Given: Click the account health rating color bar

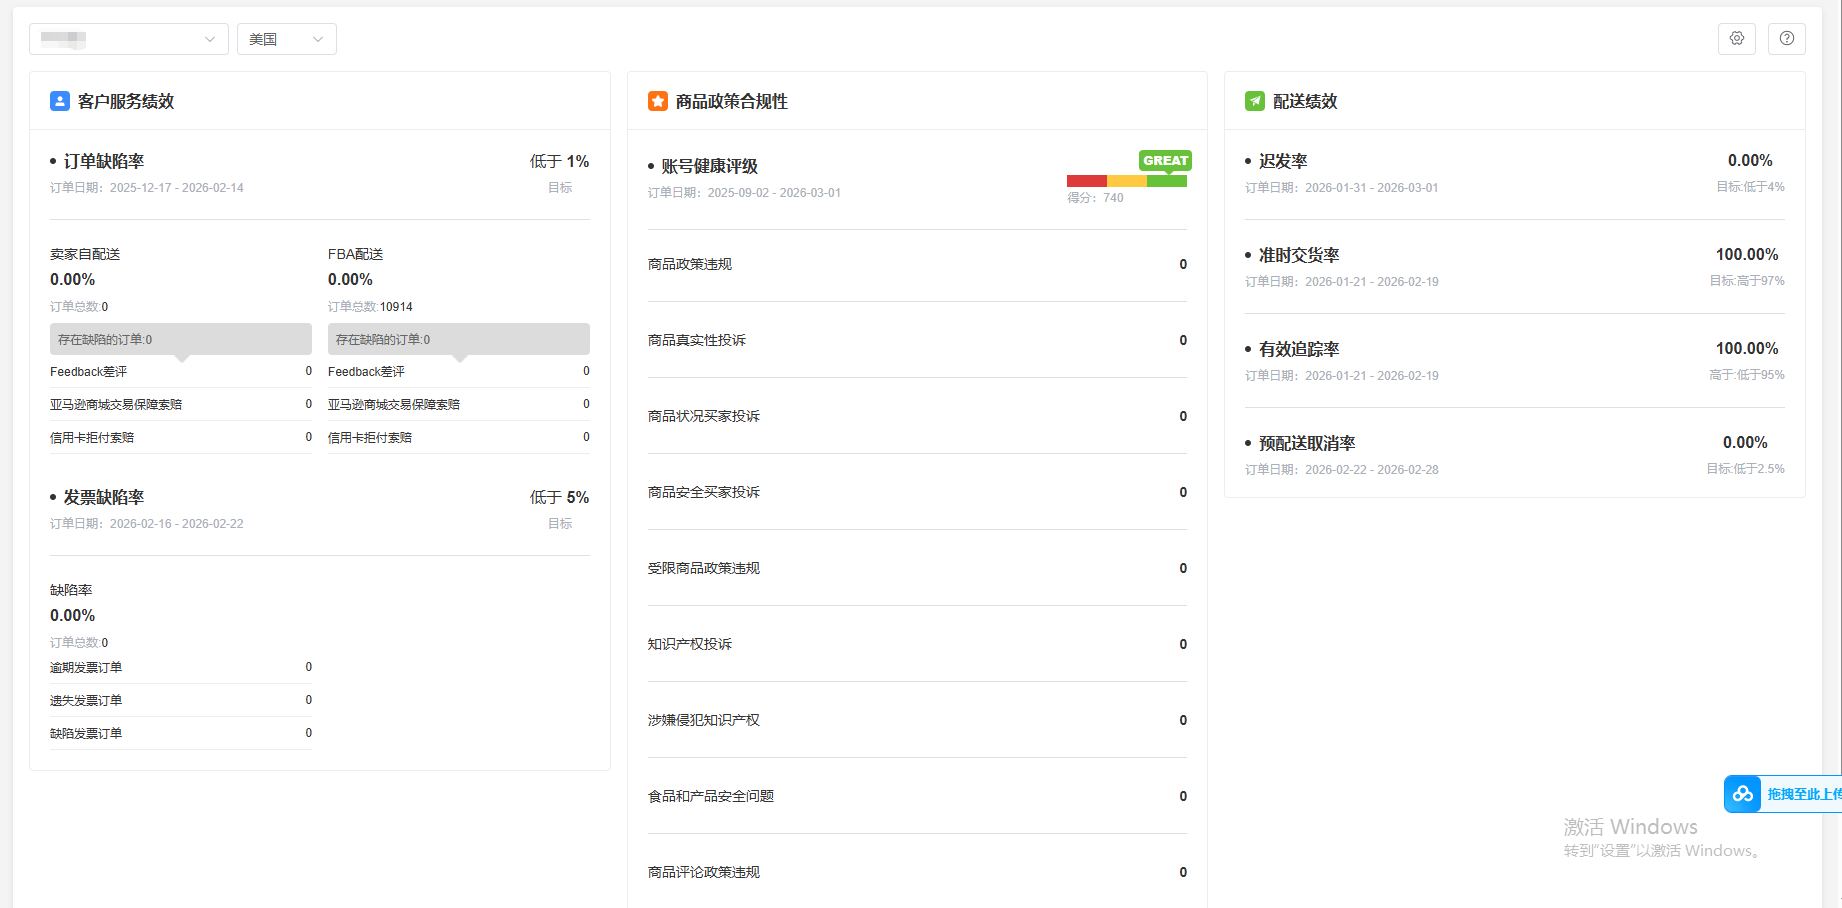Looking at the screenshot, I should point(1126,181).
